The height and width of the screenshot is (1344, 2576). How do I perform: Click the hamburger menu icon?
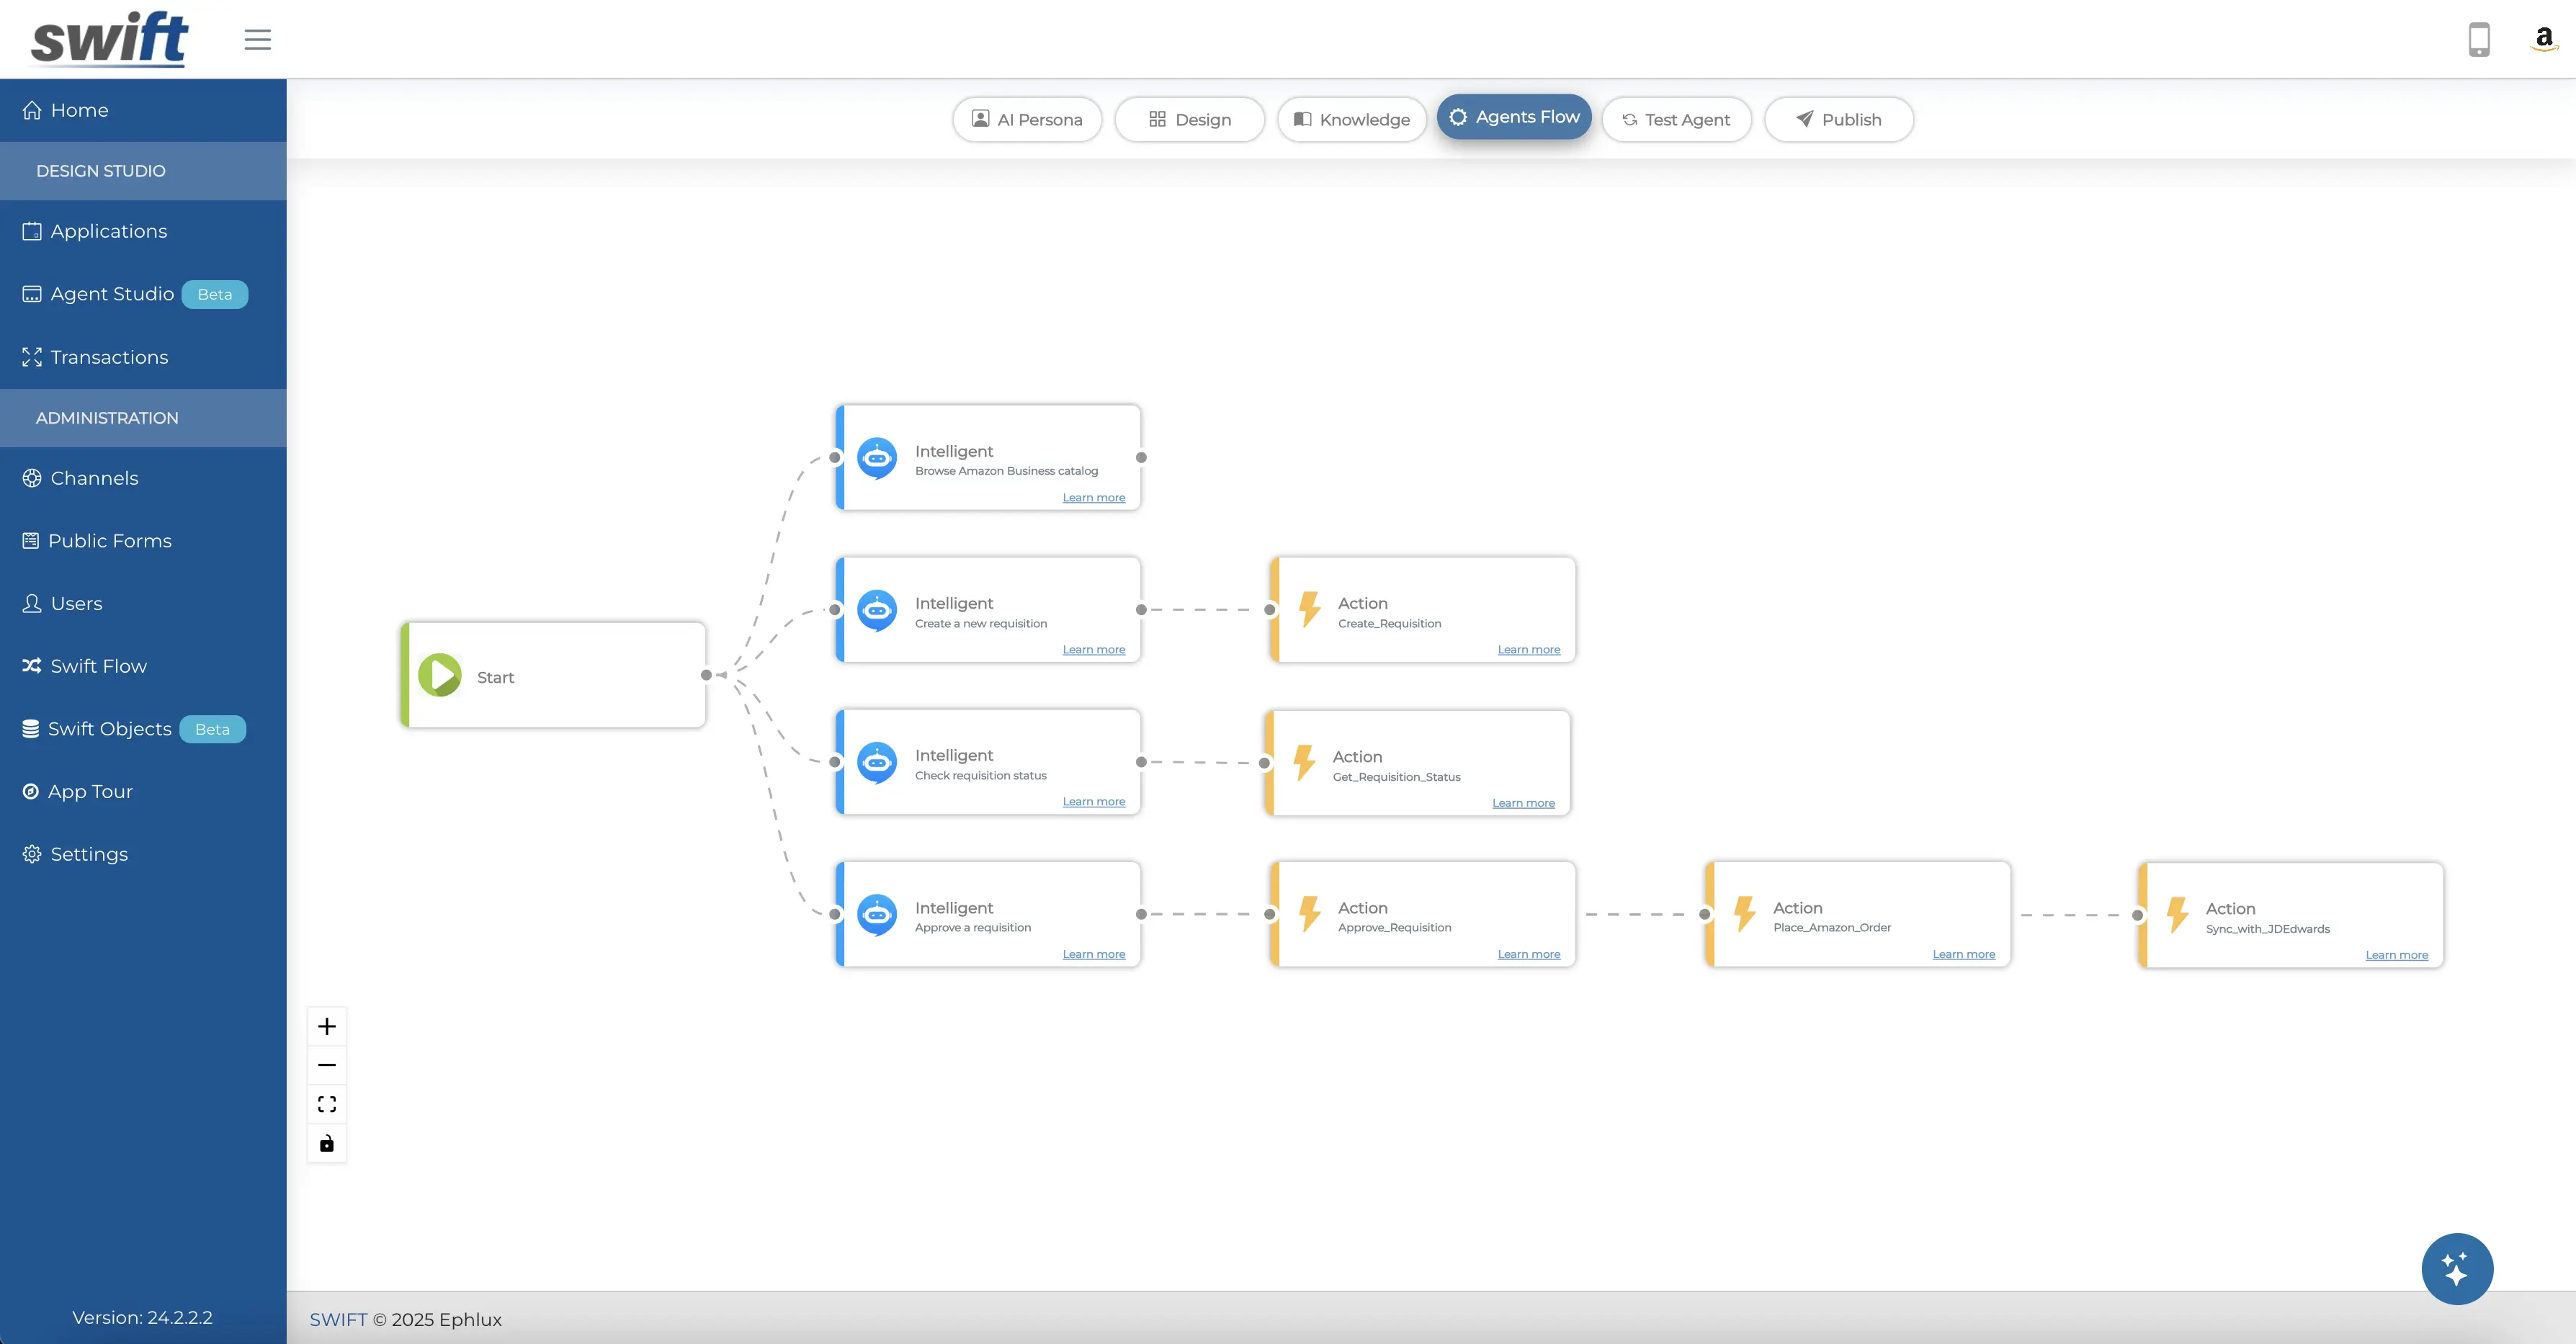258,39
